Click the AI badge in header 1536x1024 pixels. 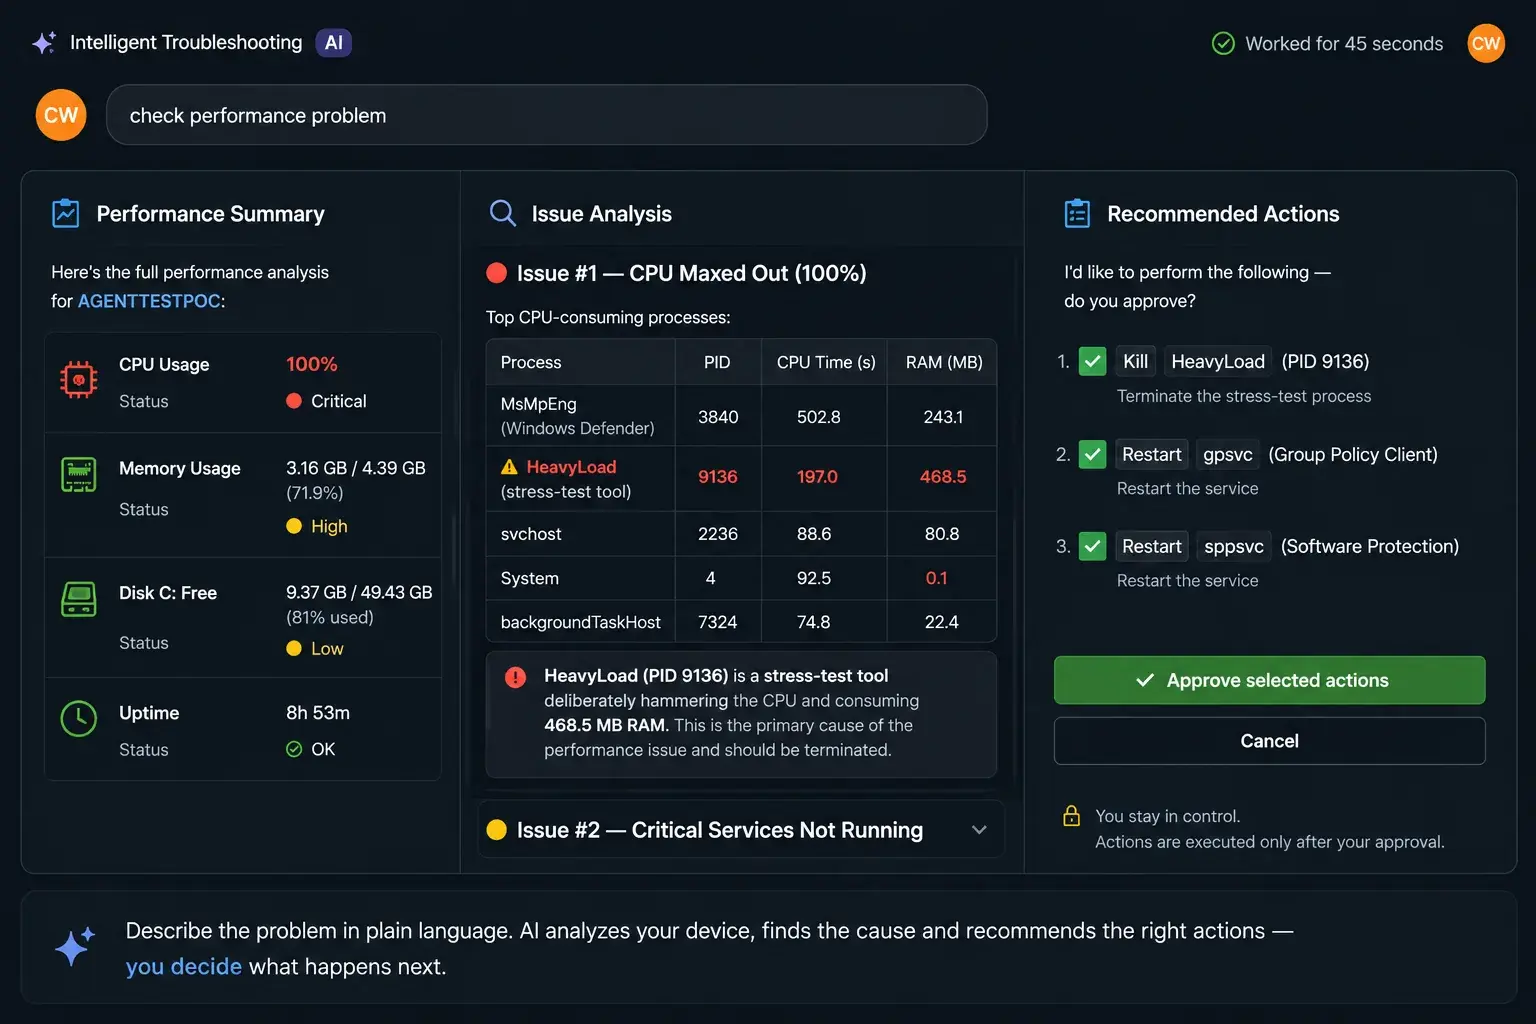[334, 43]
